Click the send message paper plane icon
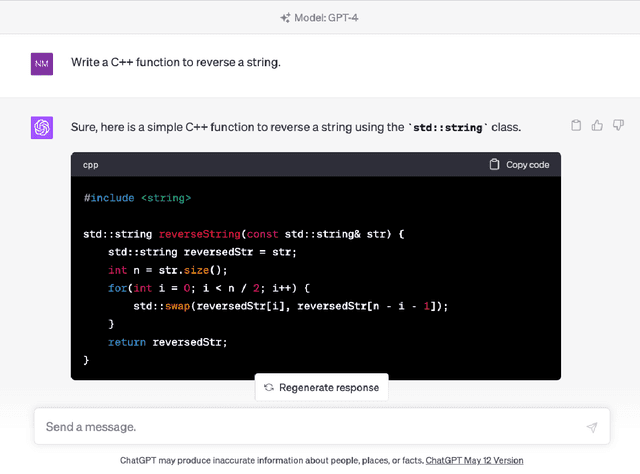The height and width of the screenshot is (474, 640). coord(592,427)
